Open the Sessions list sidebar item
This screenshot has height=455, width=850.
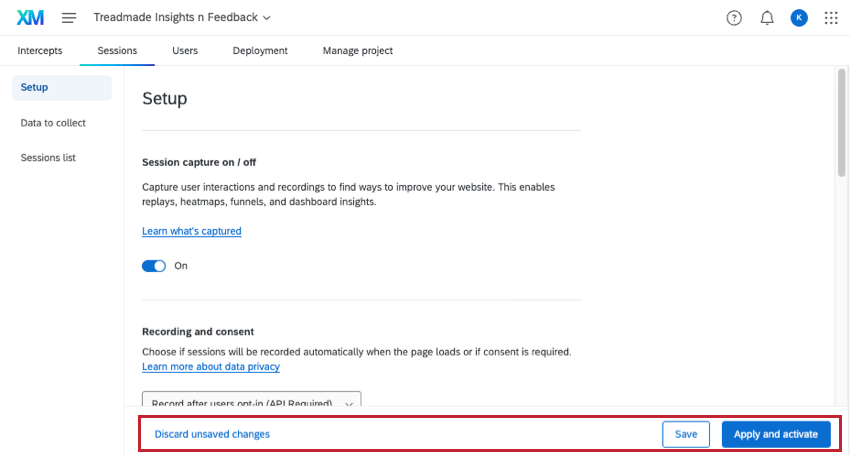click(x=48, y=158)
